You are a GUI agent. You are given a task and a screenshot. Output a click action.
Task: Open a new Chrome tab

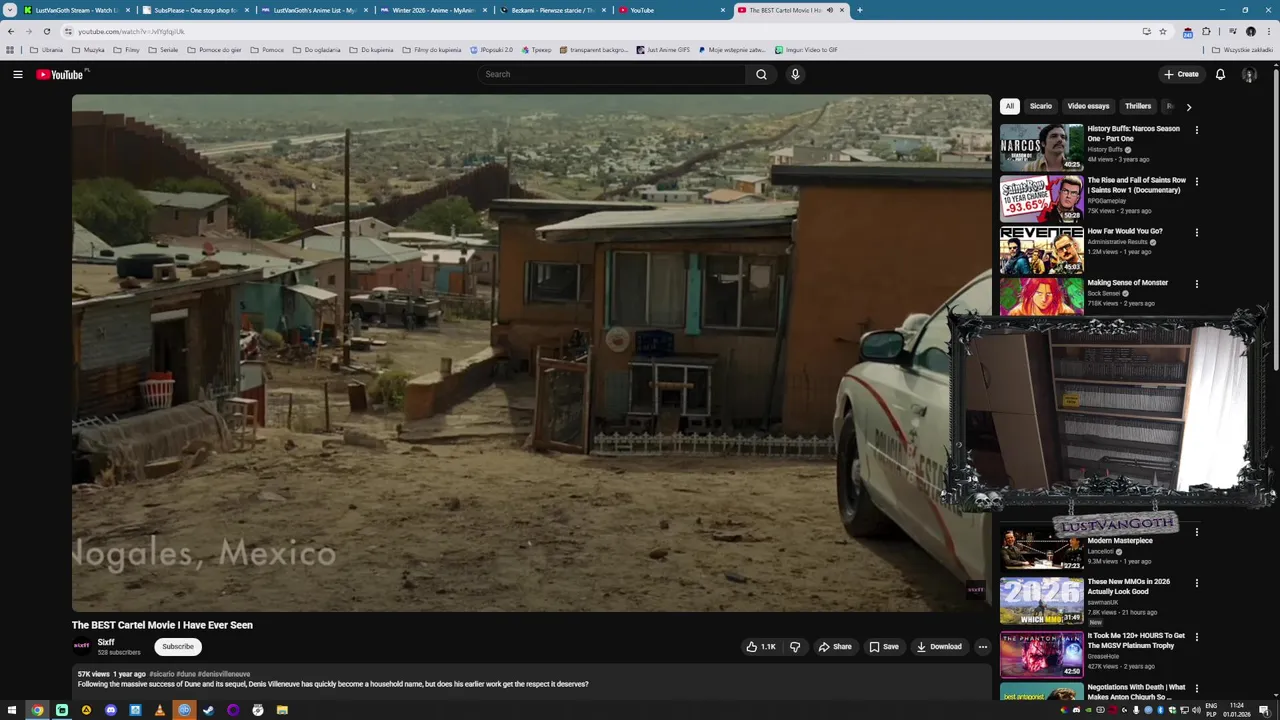click(x=860, y=10)
